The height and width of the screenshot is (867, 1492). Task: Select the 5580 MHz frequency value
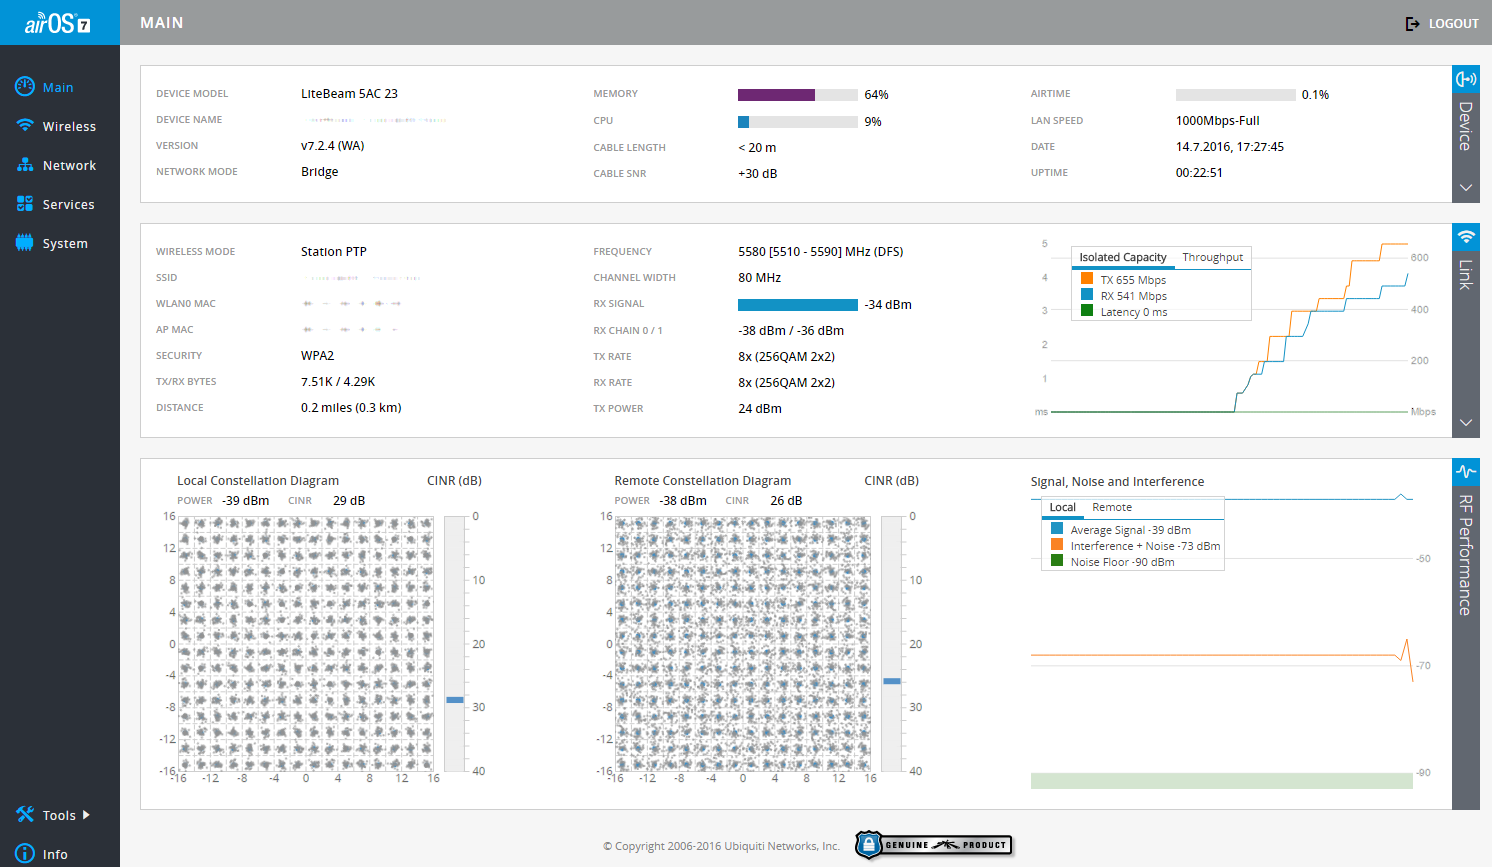(820, 252)
